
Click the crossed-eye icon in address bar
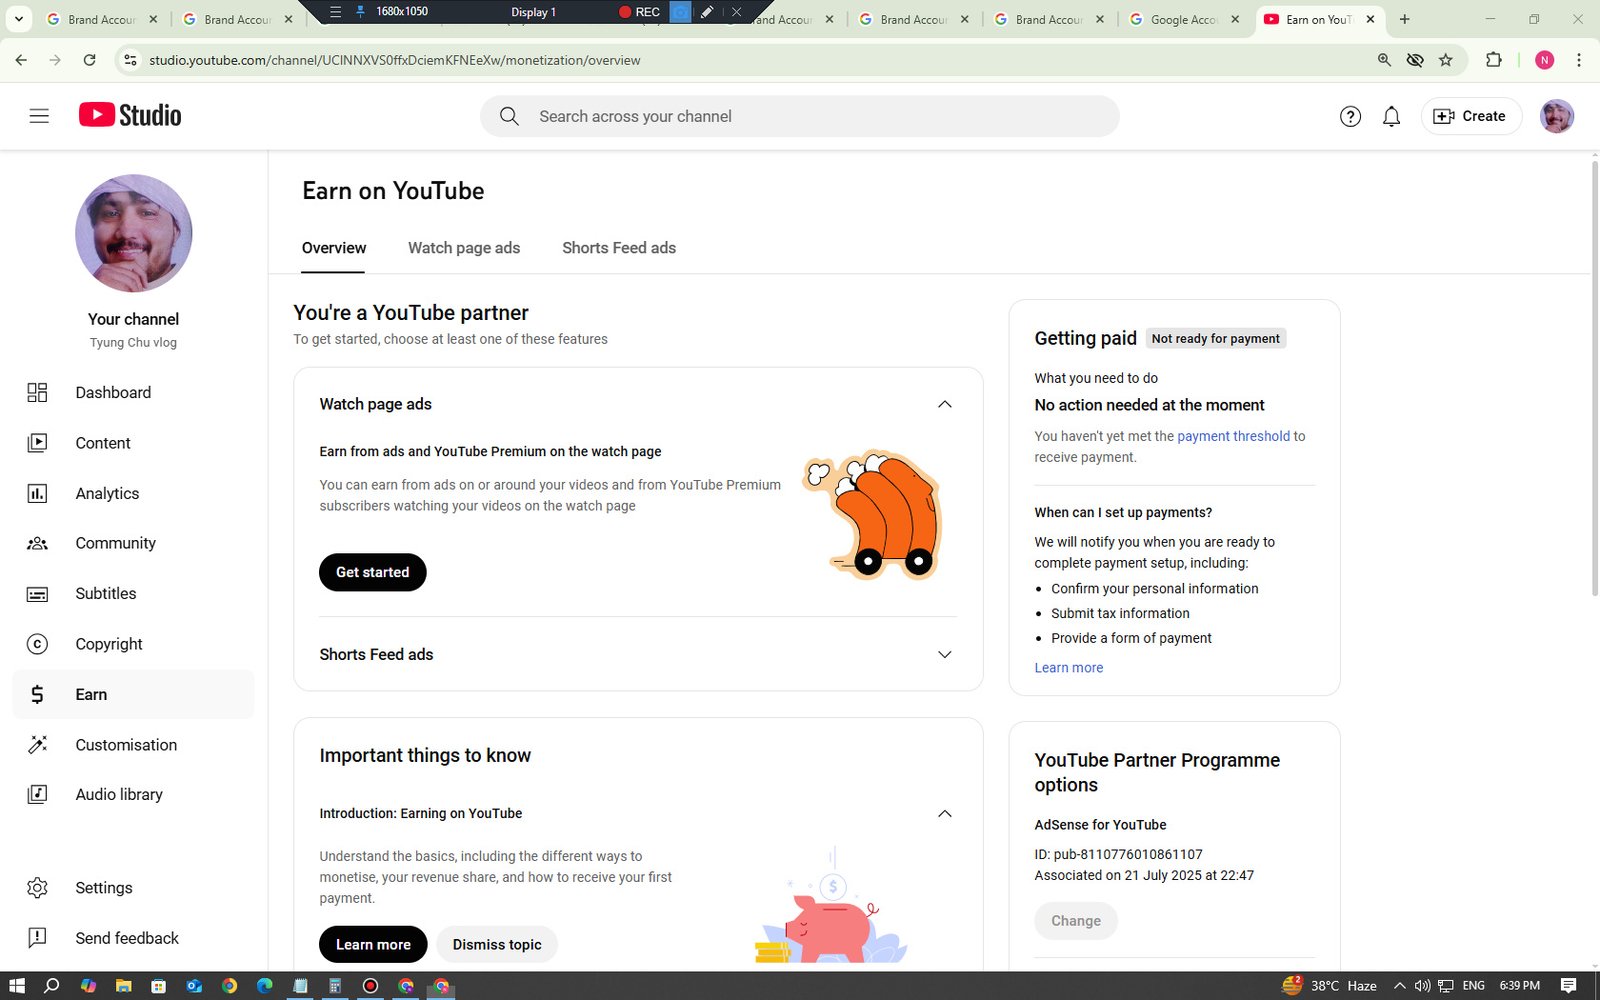tap(1415, 60)
